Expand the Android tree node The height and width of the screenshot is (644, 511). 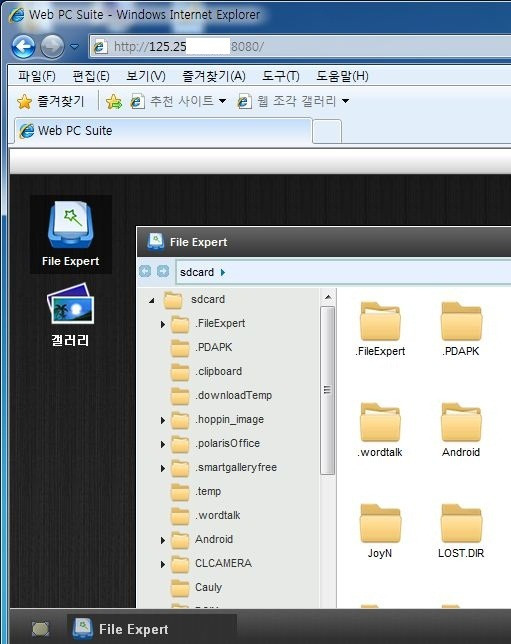click(163, 540)
